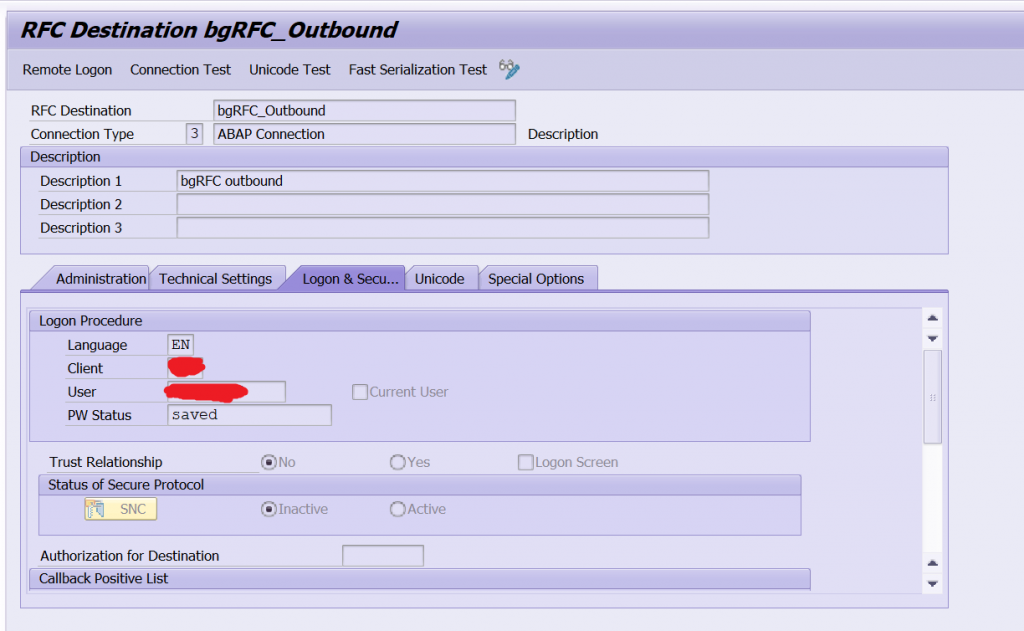This screenshot has height=631, width=1024.
Task: Click Remote Logon button
Action: 67,69
